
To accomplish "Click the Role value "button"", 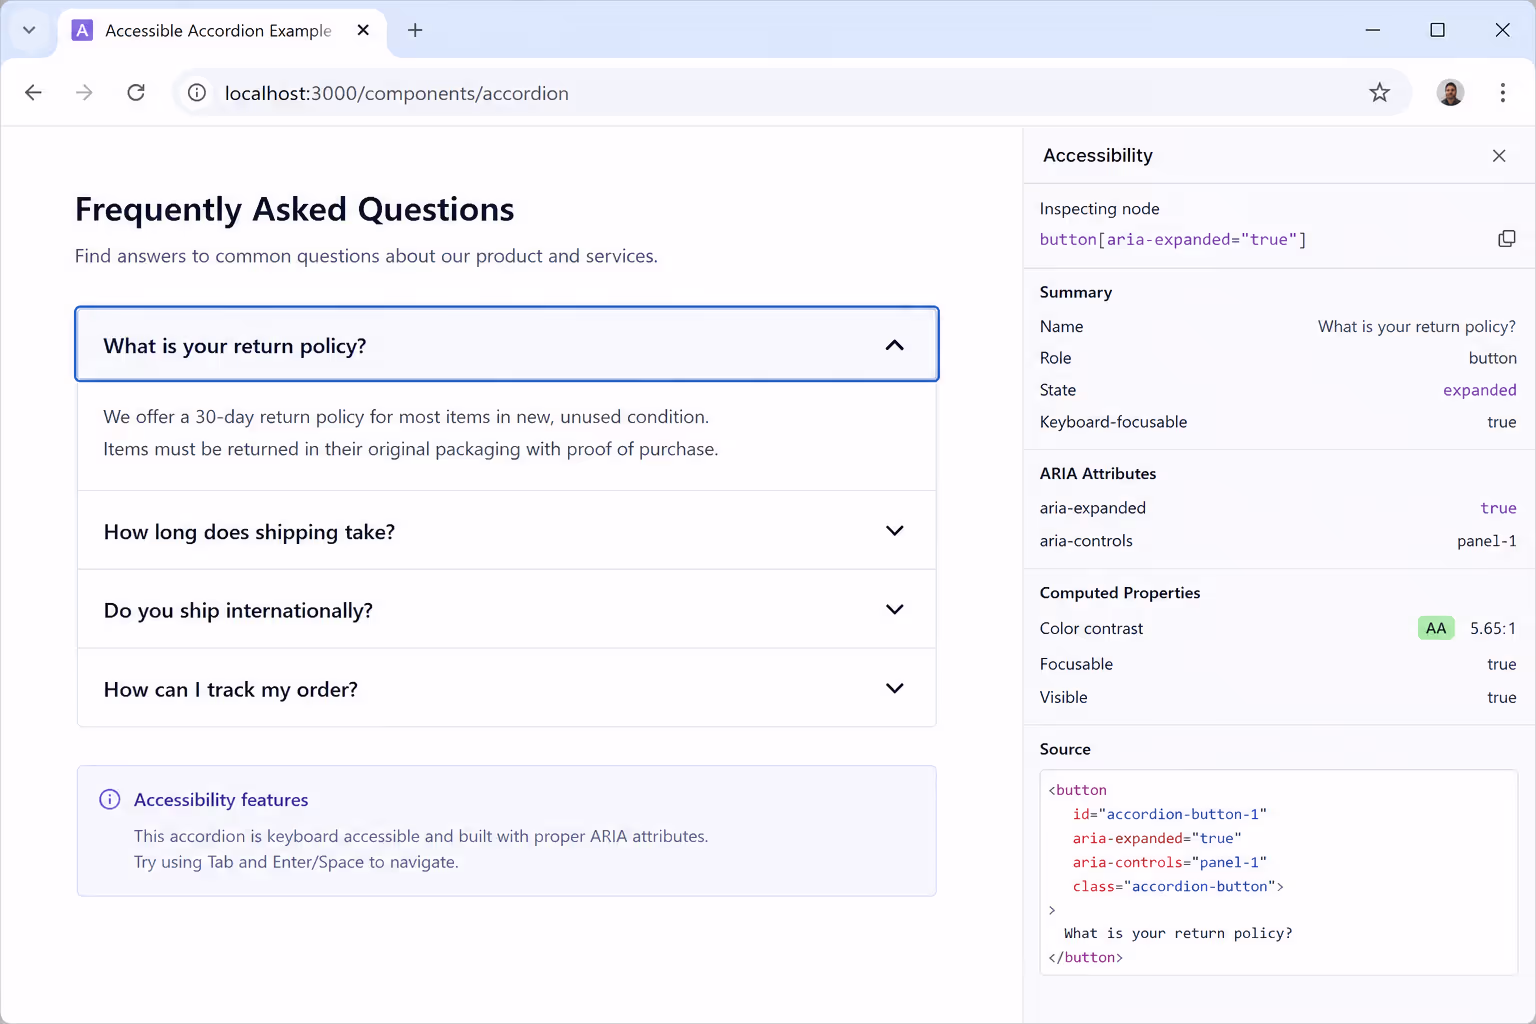I will 1492,358.
